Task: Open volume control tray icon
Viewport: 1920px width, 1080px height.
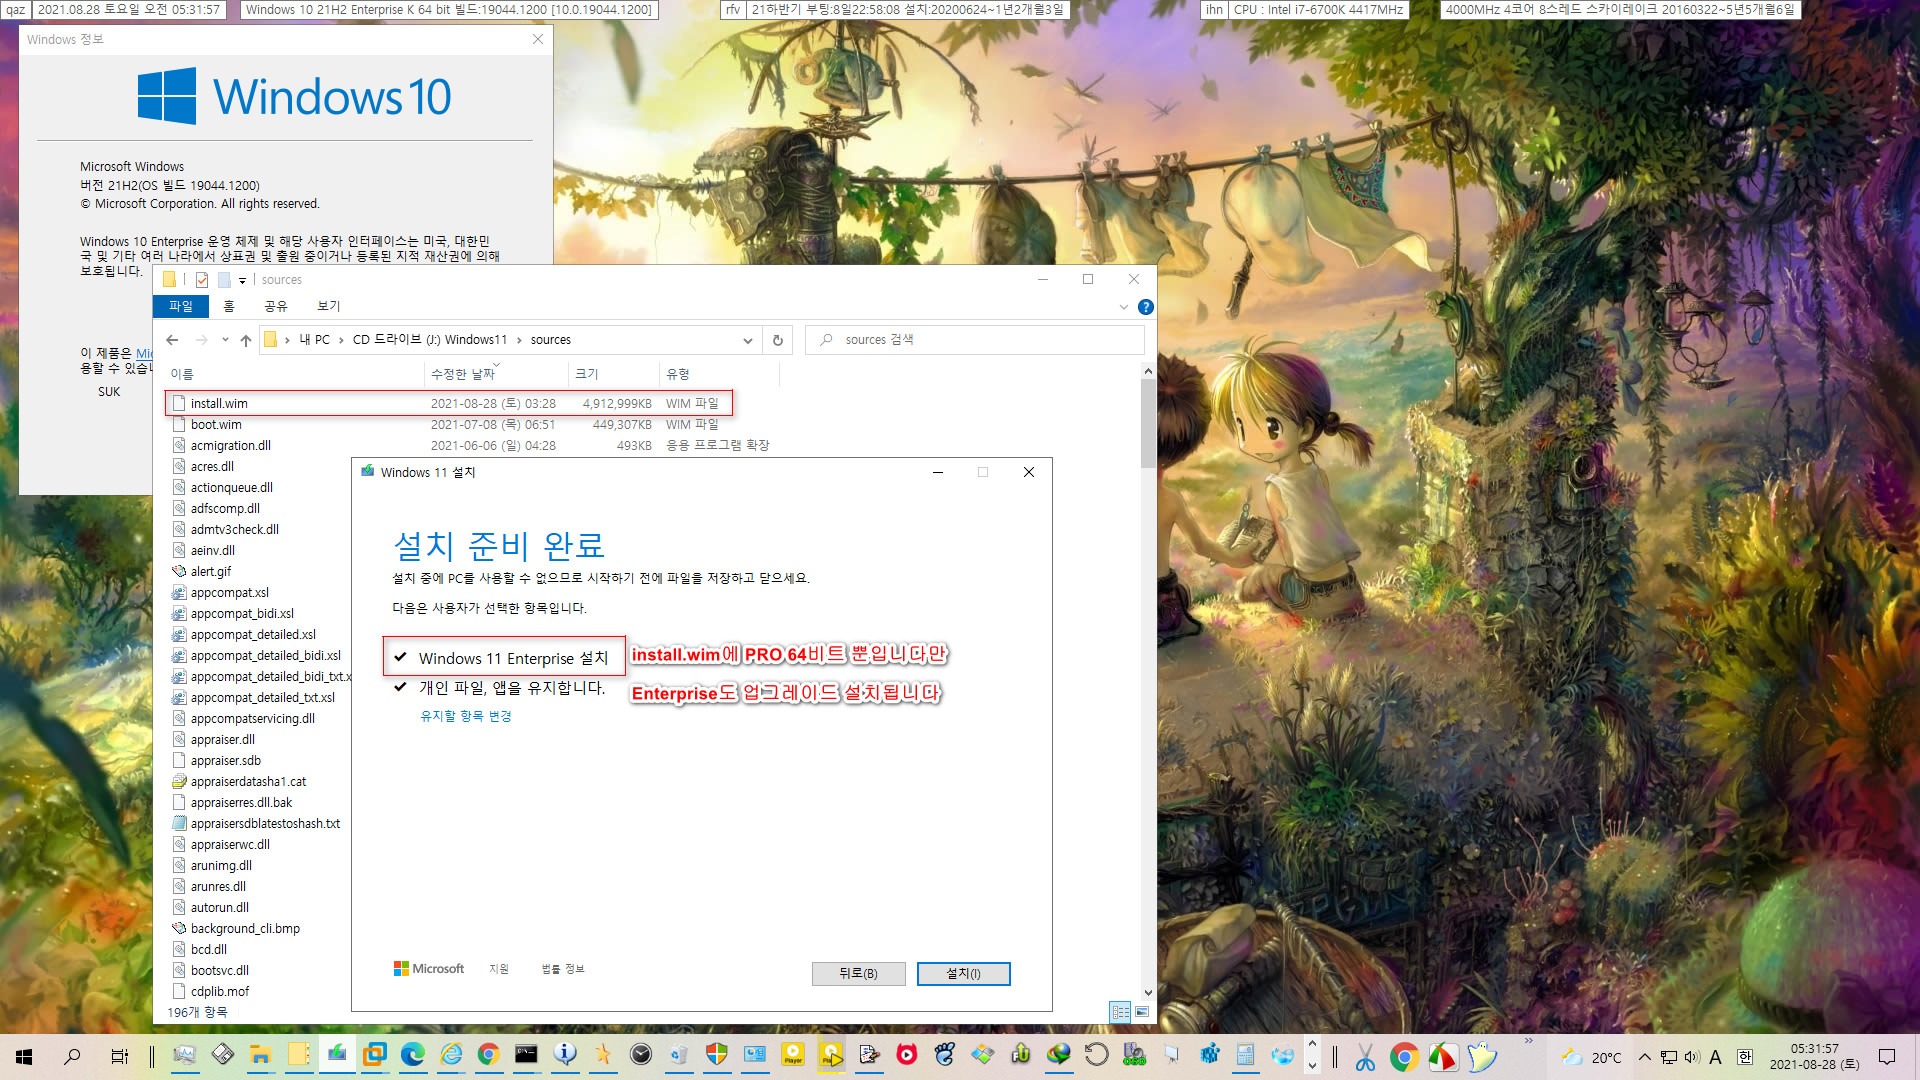Action: point(1692,1058)
